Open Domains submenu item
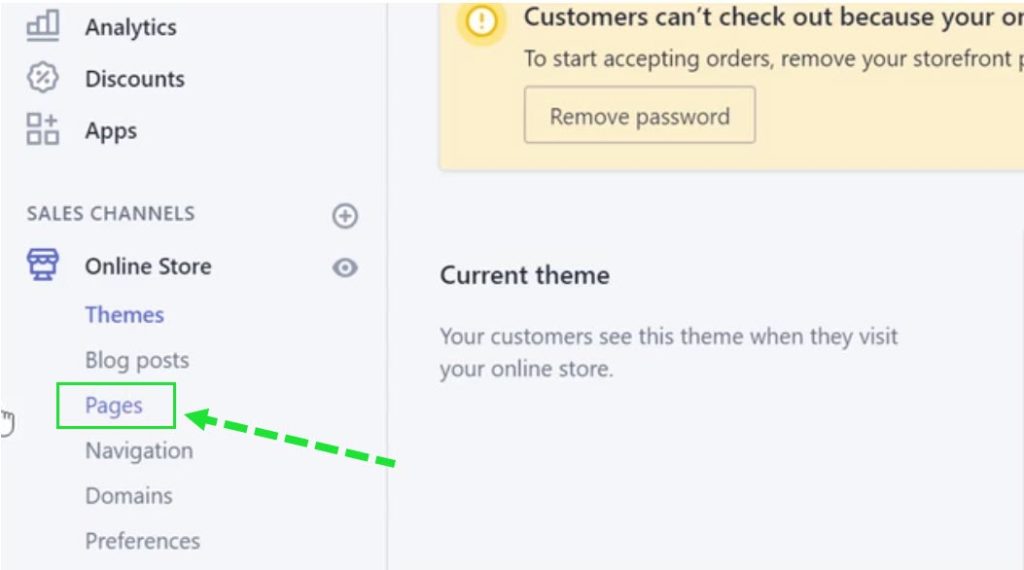The width and height of the screenshot is (1024, 570). click(129, 496)
